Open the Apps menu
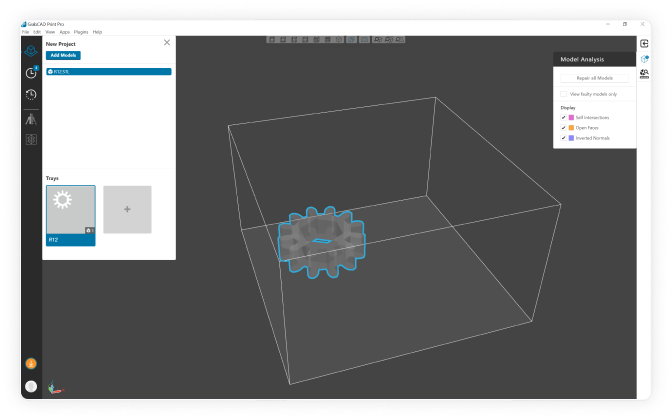The image size is (672, 420). 64,32
